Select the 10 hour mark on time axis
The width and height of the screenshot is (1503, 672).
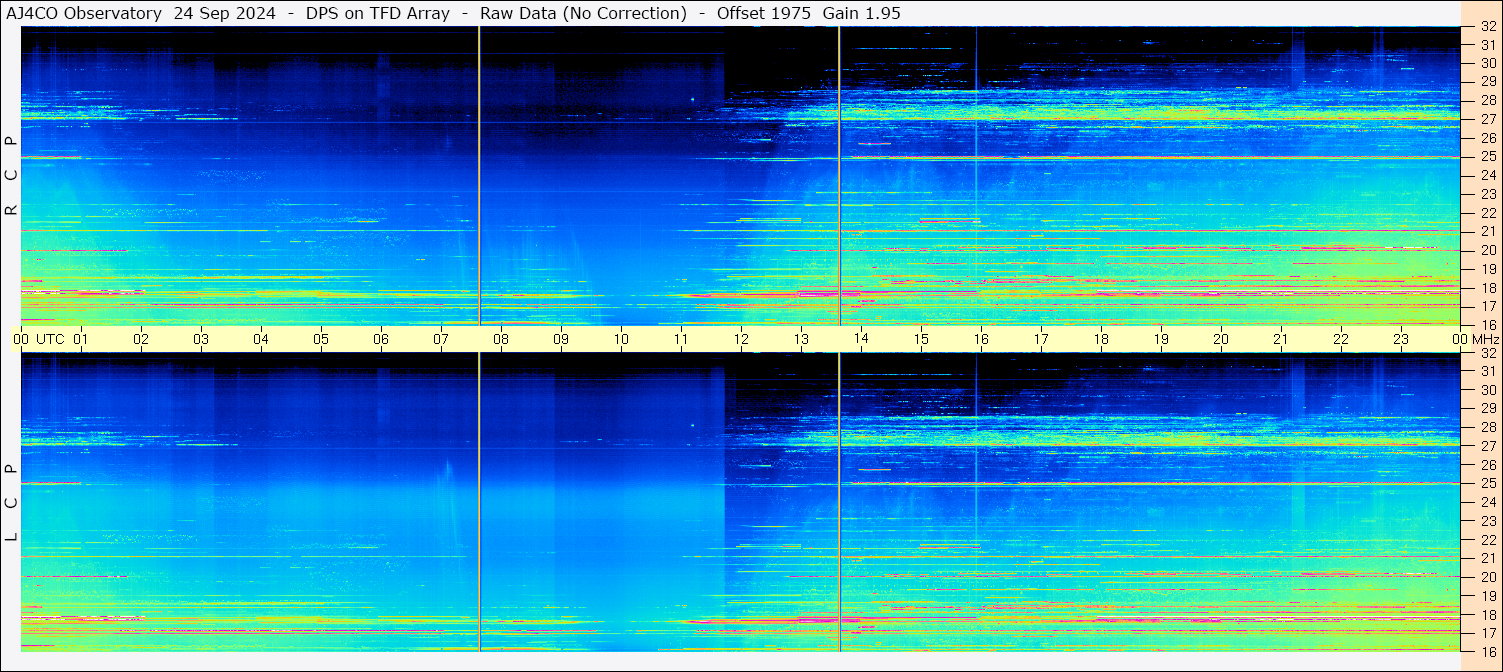click(x=621, y=339)
